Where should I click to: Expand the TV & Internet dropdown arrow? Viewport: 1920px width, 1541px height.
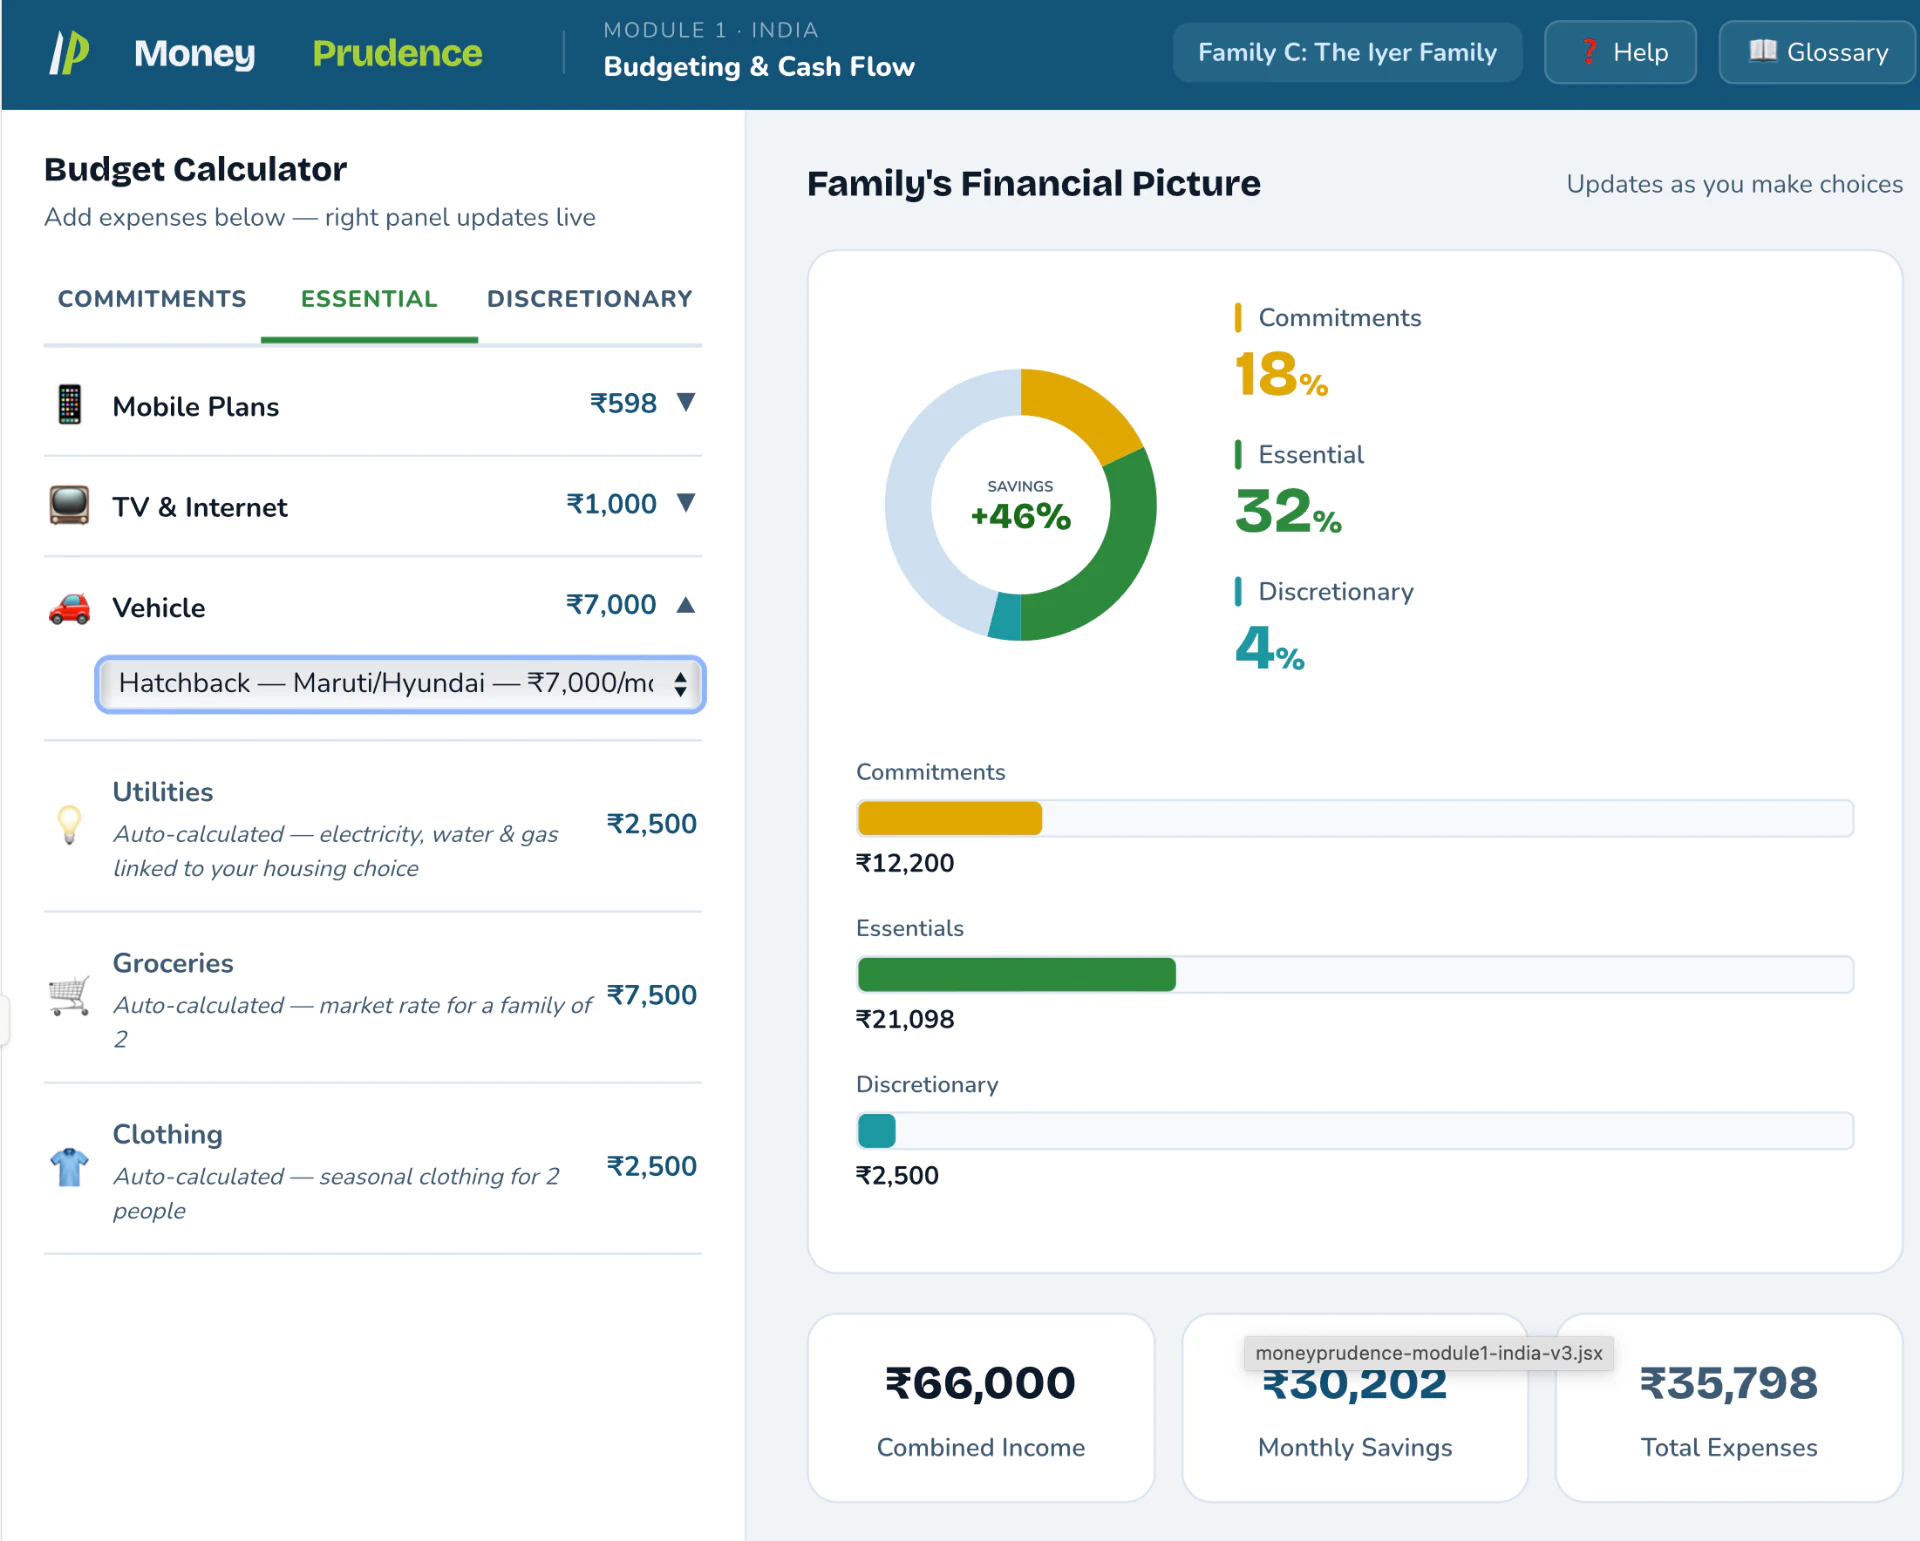tap(686, 503)
